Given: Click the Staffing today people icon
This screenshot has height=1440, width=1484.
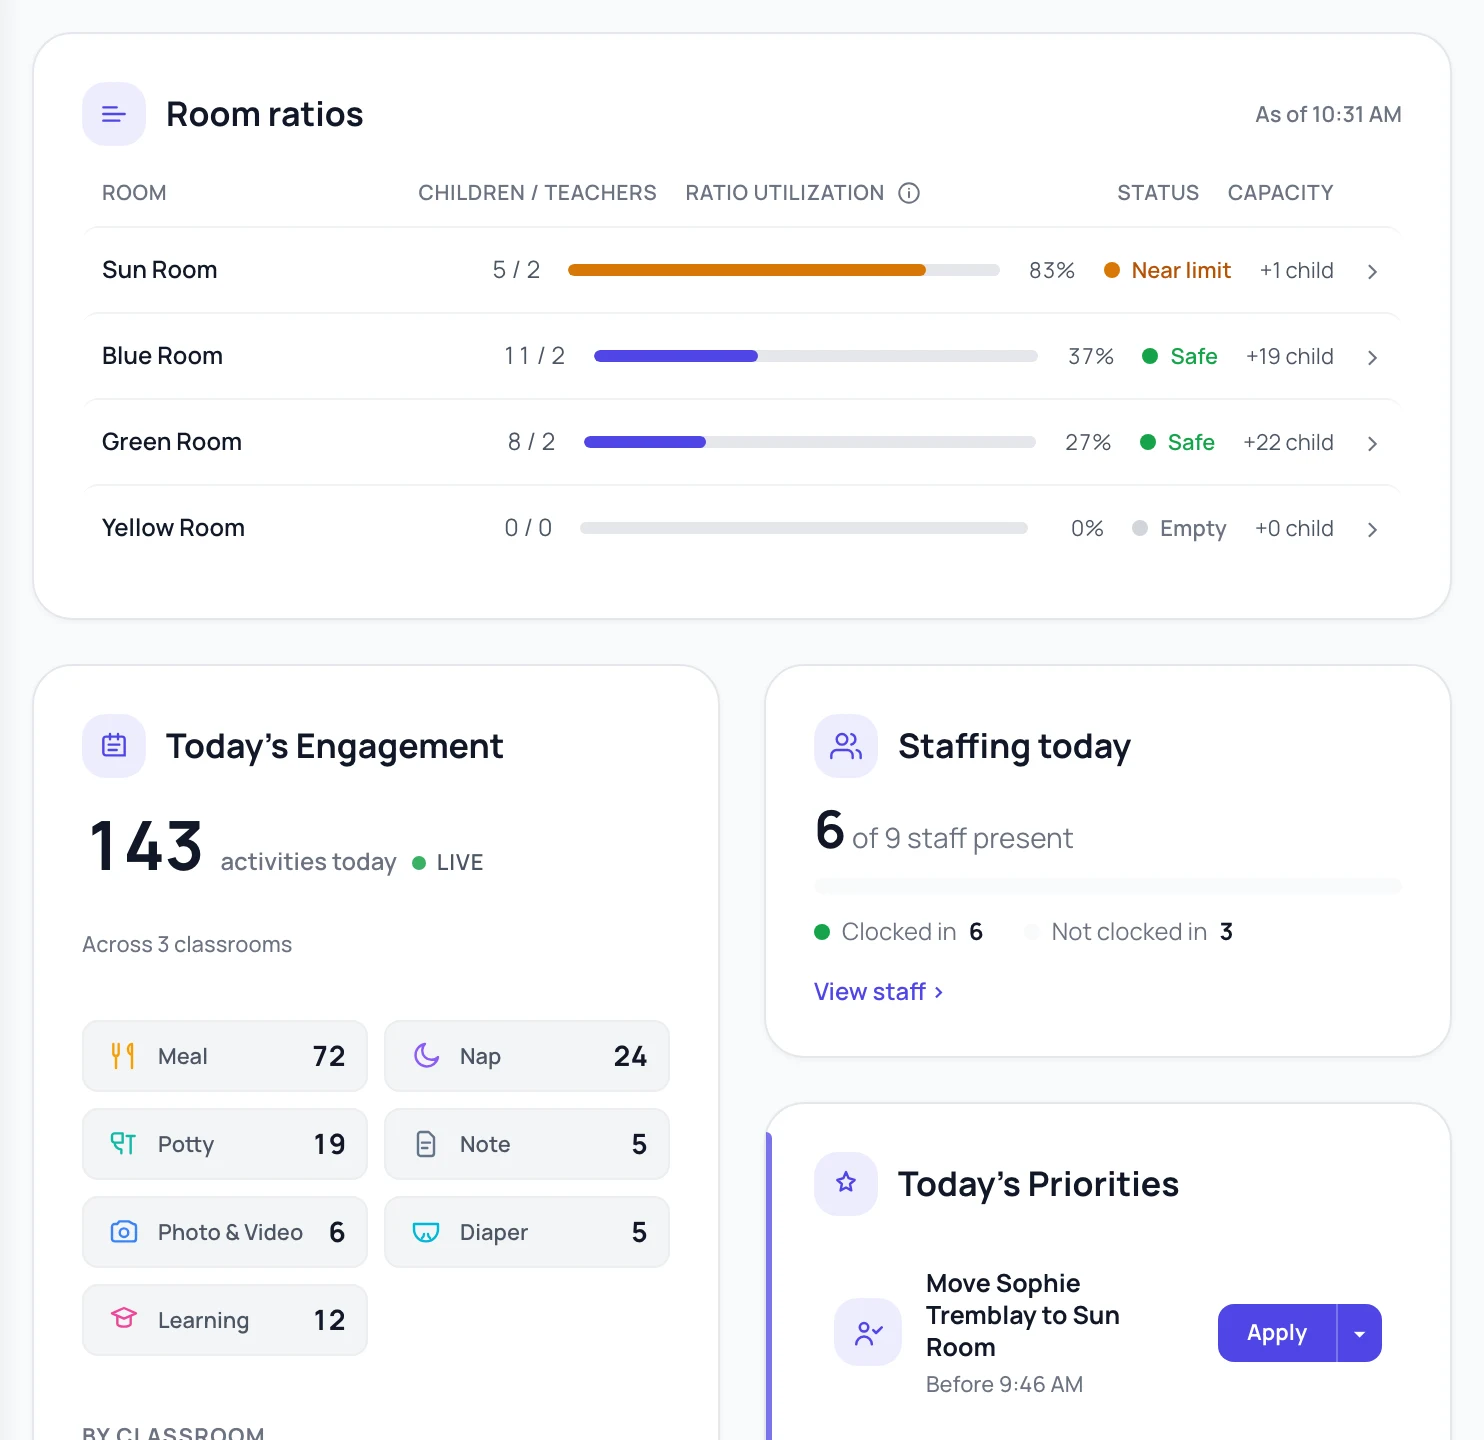Looking at the screenshot, I should click(x=846, y=746).
